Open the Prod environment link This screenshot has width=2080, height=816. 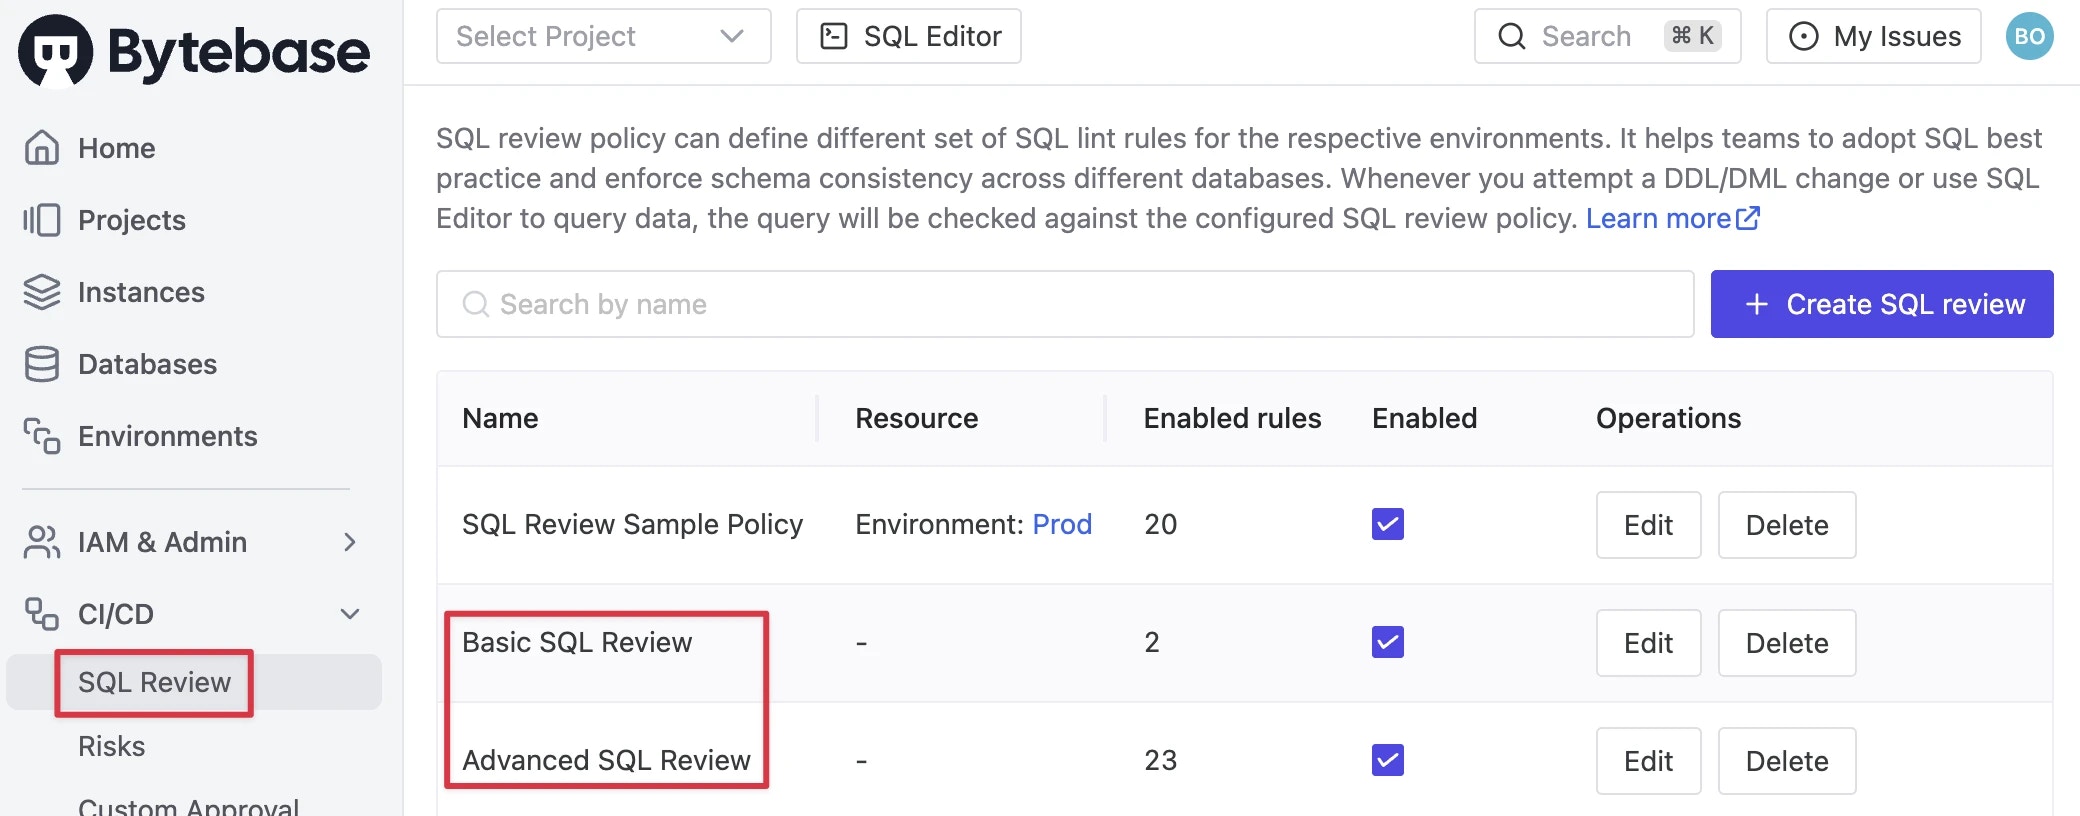(1062, 524)
